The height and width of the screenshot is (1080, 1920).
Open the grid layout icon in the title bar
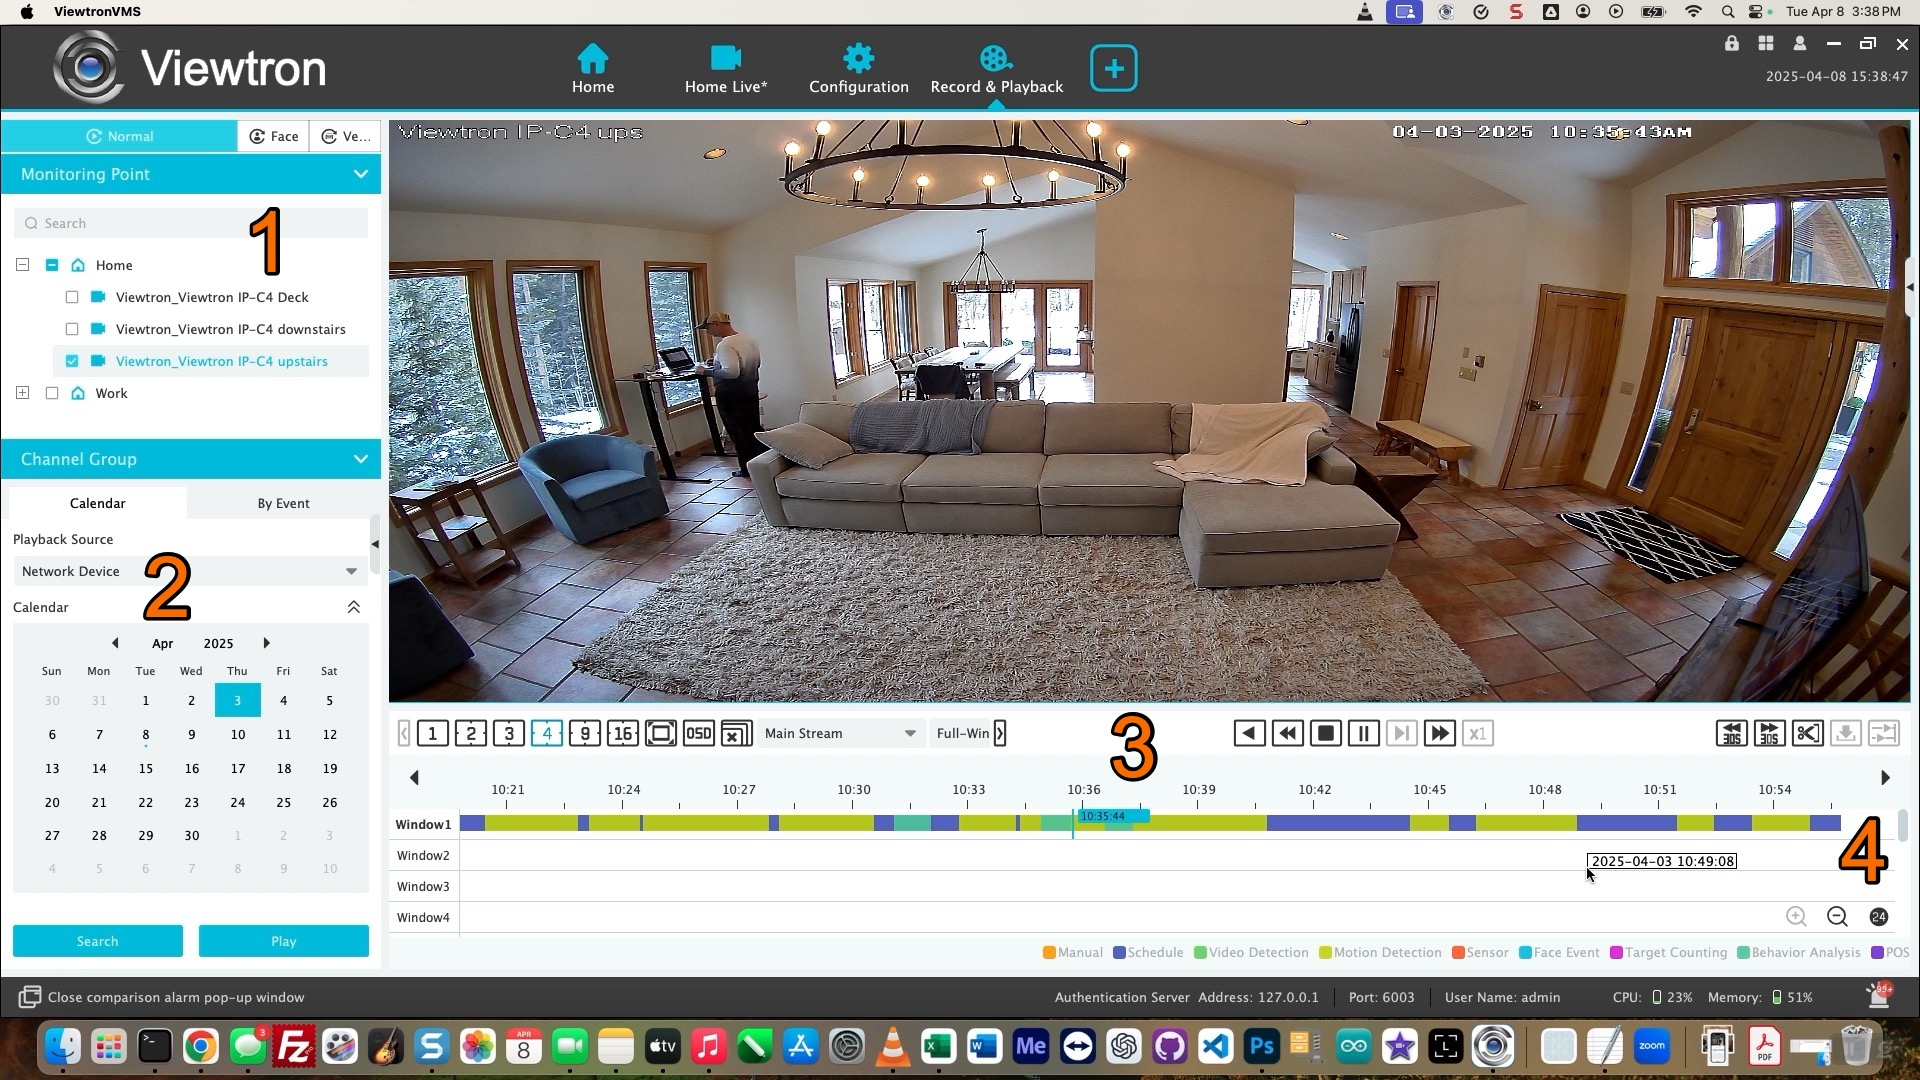click(x=1766, y=44)
